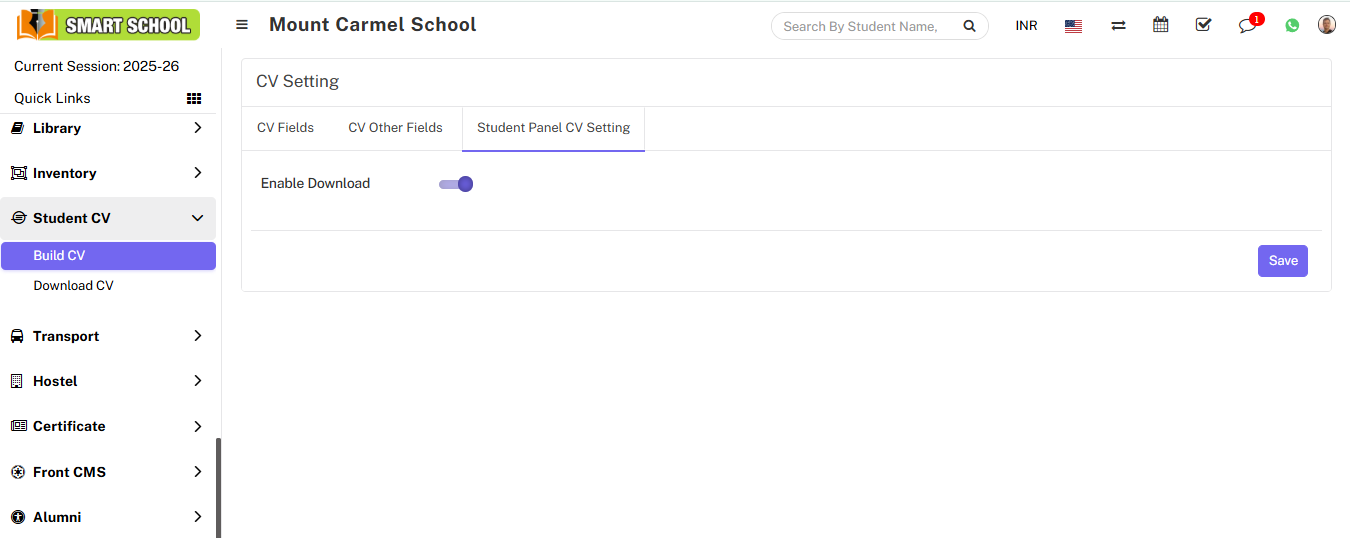Open the task checklist icon
Screen dimensions: 1350x538
click(x=1203, y=25)
